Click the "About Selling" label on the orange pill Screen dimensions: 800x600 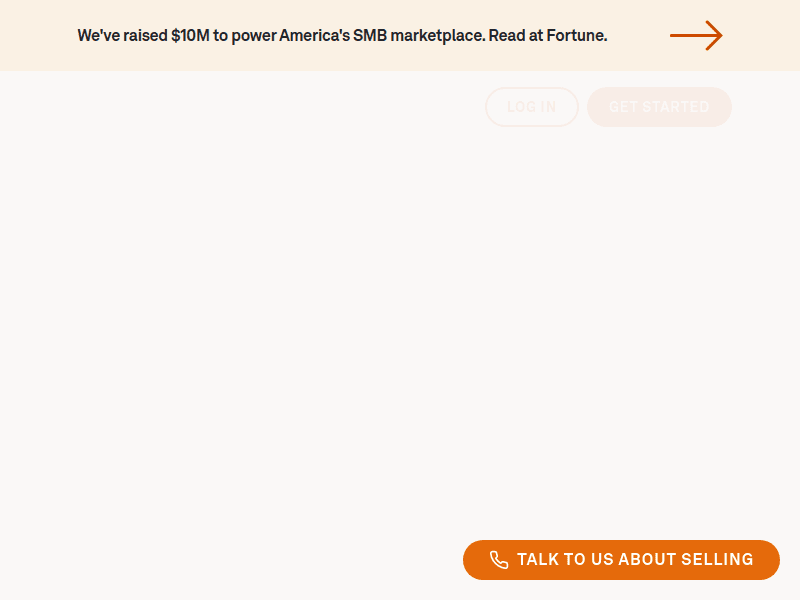pyautogui.click(x=685, y=560)
